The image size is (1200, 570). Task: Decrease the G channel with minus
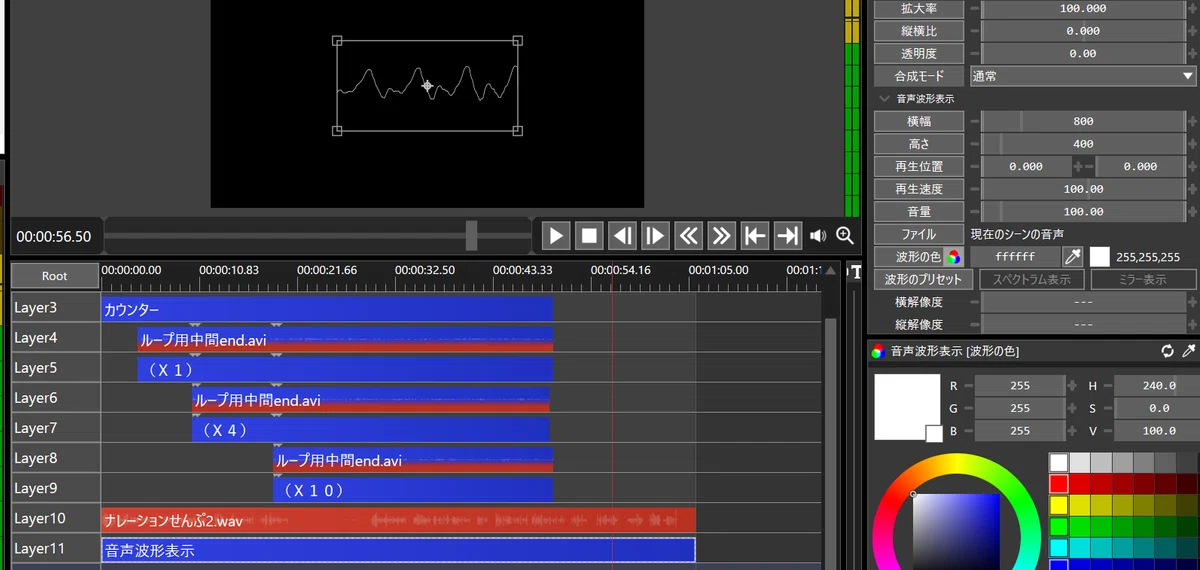[x=968, y=408]
